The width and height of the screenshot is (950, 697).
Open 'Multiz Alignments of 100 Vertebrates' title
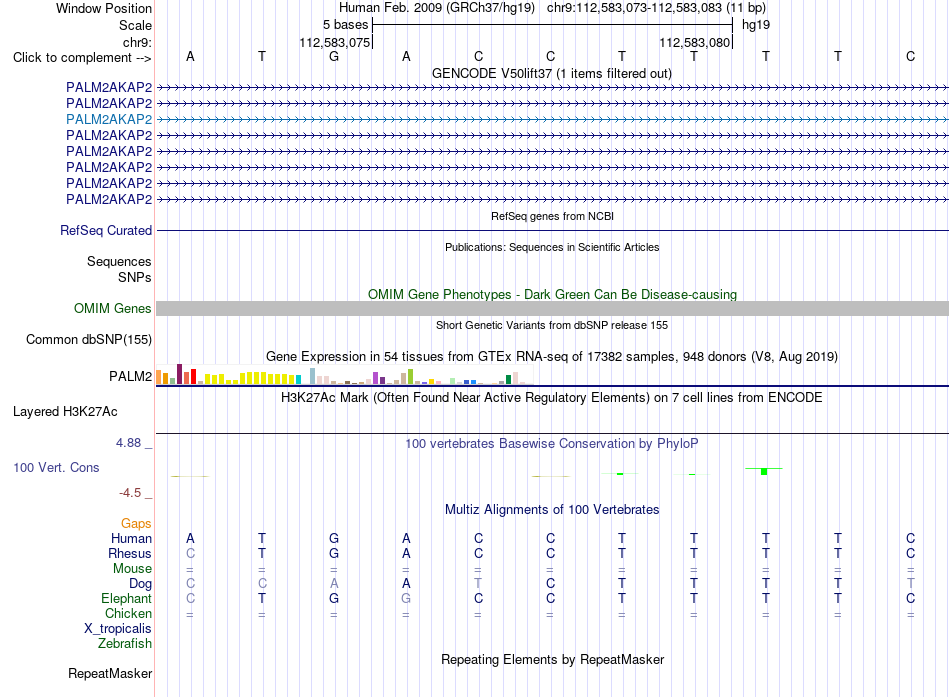pos(552,510)
